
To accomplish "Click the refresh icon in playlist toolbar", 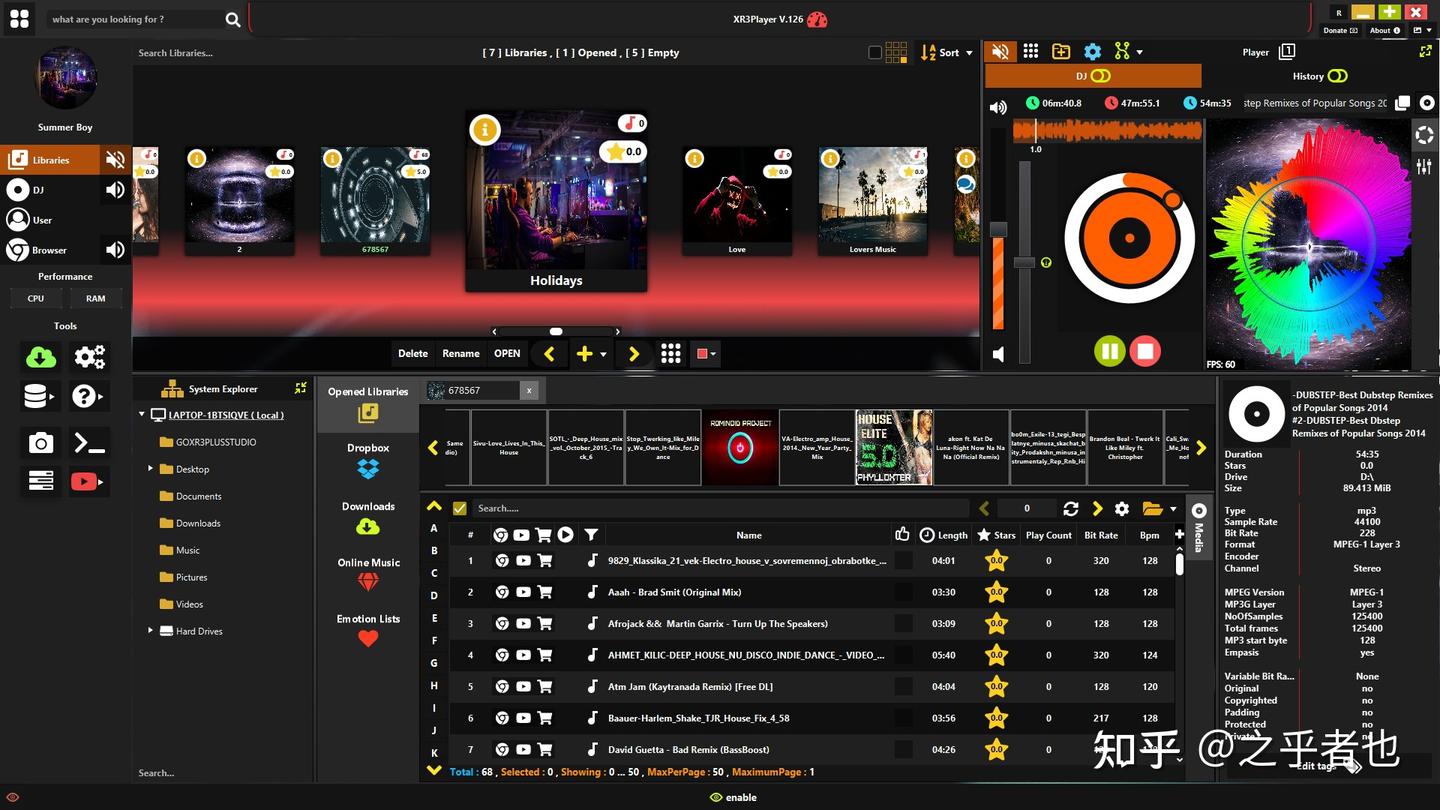I will (x=1070, y=509).
